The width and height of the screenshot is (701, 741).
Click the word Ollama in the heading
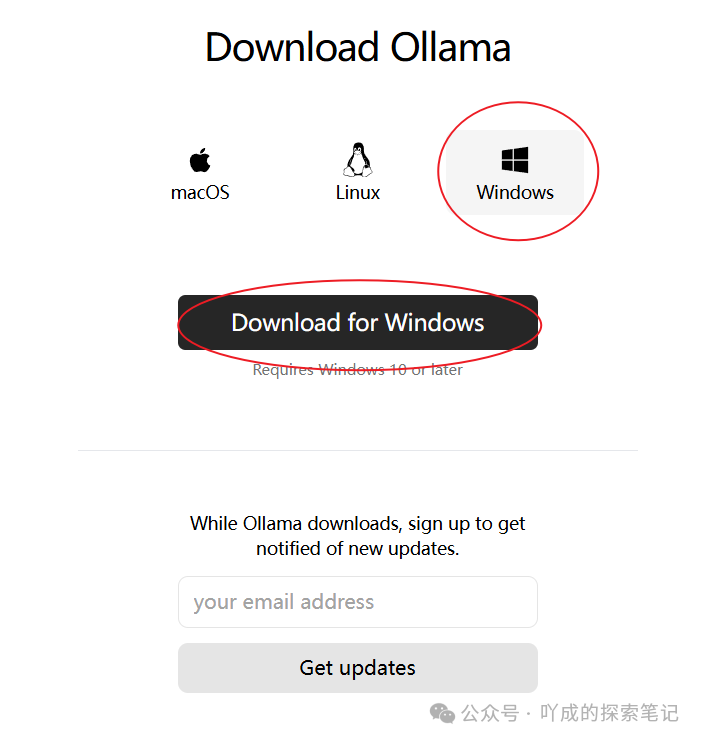coord(450,47)
